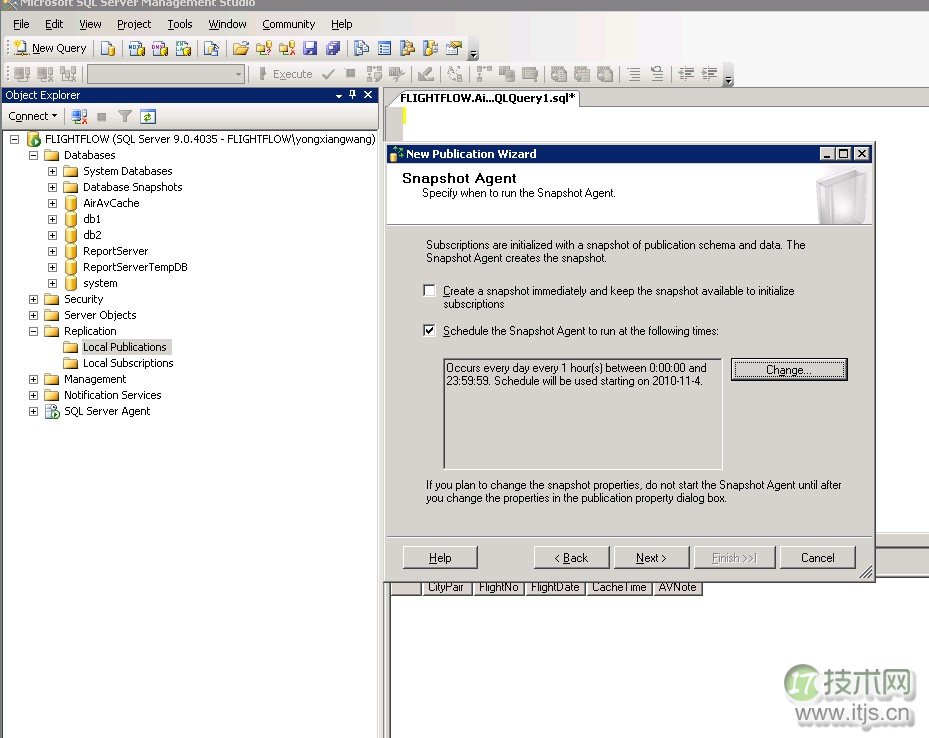
Task: Cancel the New Publication Wizard
Action: point(818,558)
